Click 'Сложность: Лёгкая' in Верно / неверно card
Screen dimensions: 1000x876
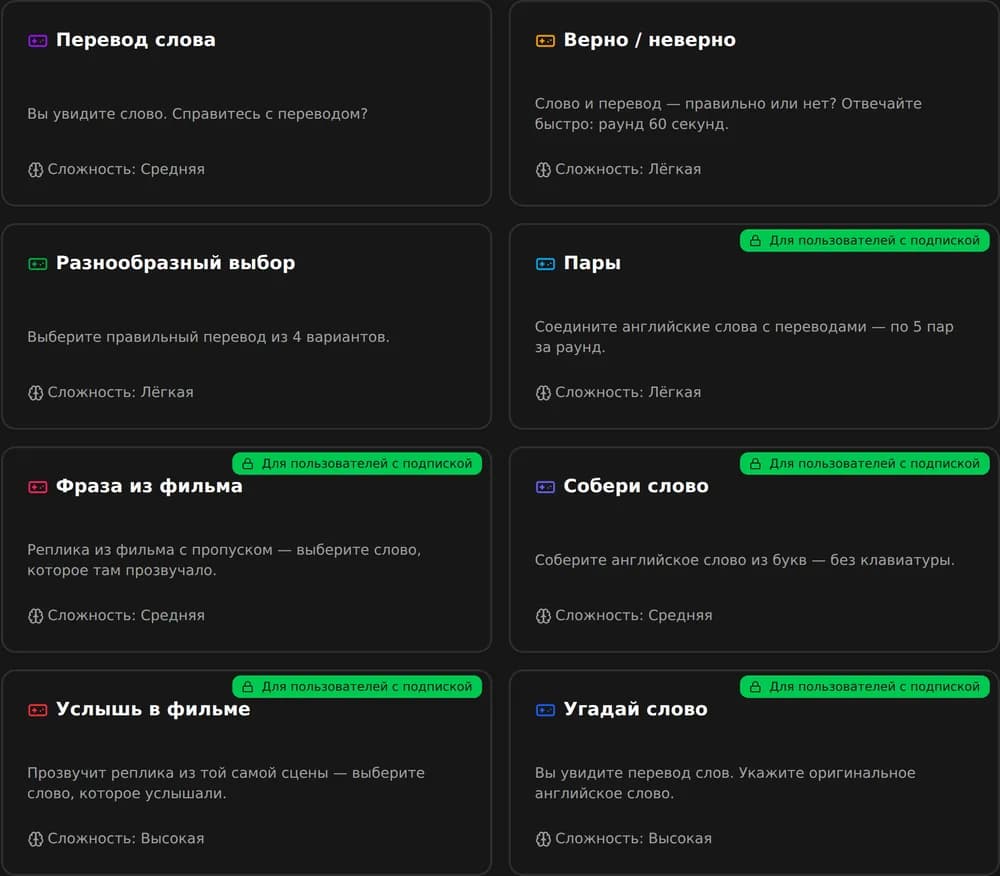click(628, 170)
